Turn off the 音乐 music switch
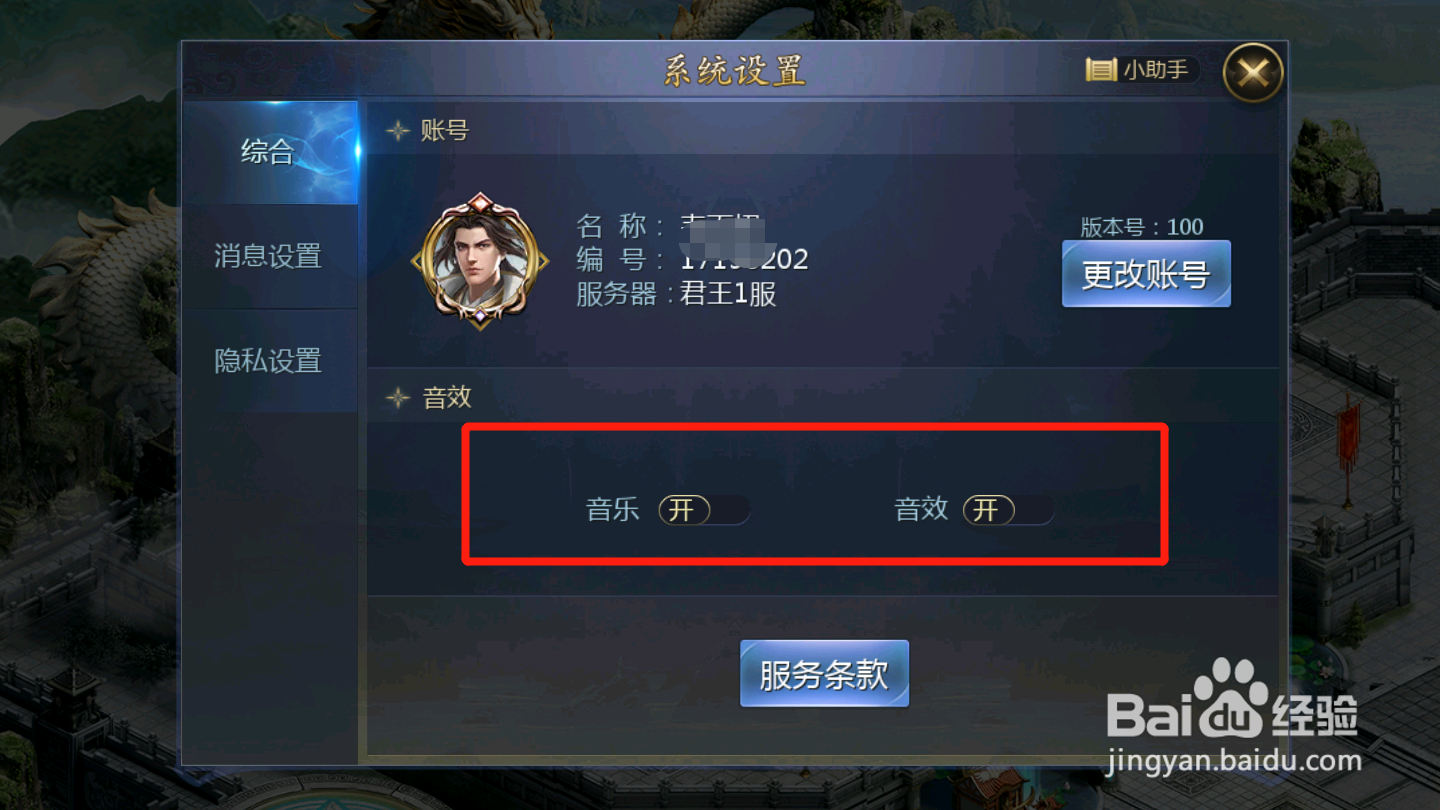 point(704,510)
